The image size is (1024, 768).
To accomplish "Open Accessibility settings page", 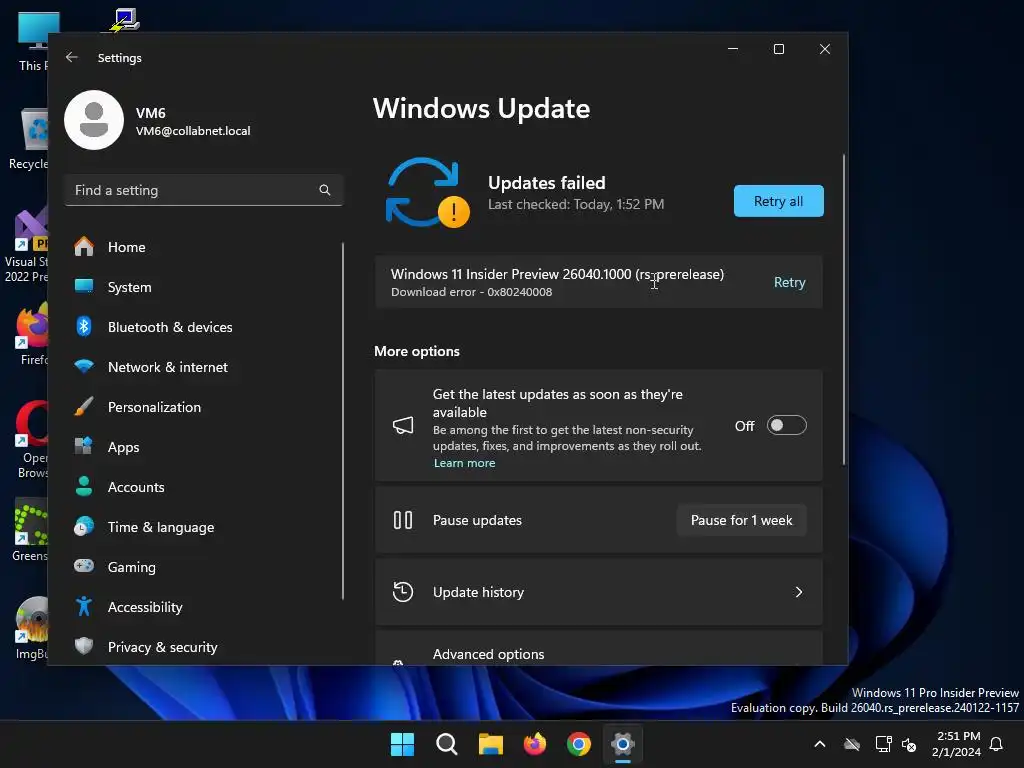I will coord(204,607).
